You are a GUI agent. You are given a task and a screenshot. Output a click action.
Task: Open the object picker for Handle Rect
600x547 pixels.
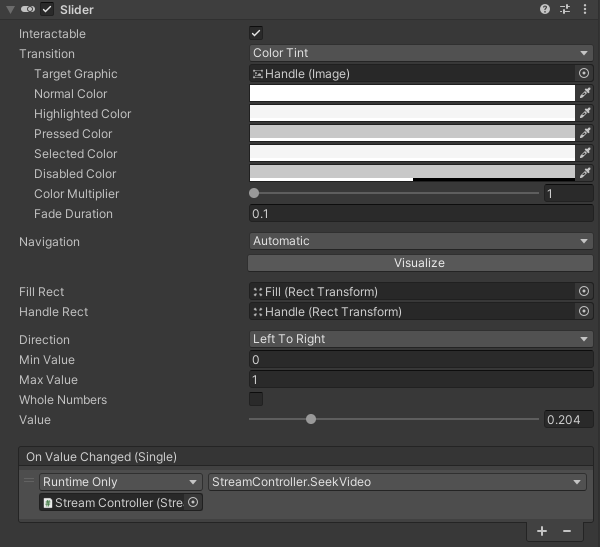point(584,311)
